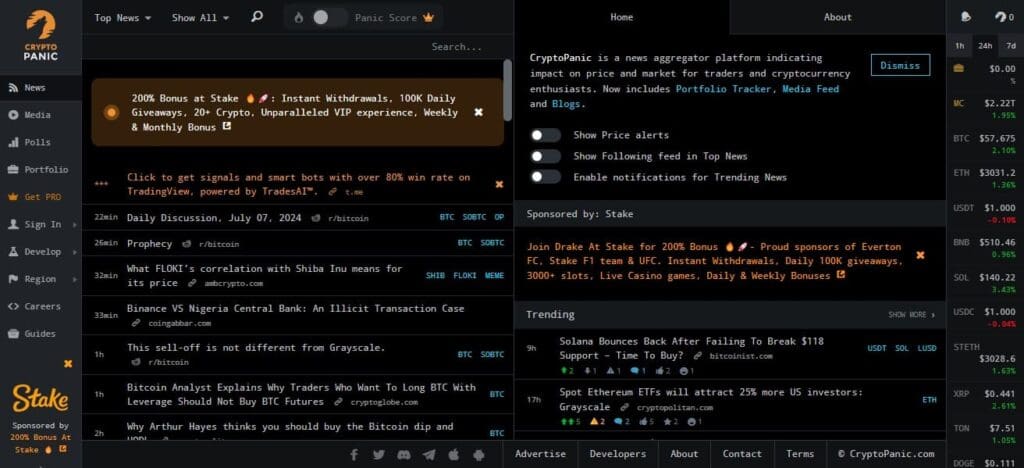The image size is (1024, 468).
Task: Open Twitter icon in footer
Action: point(379,454)
